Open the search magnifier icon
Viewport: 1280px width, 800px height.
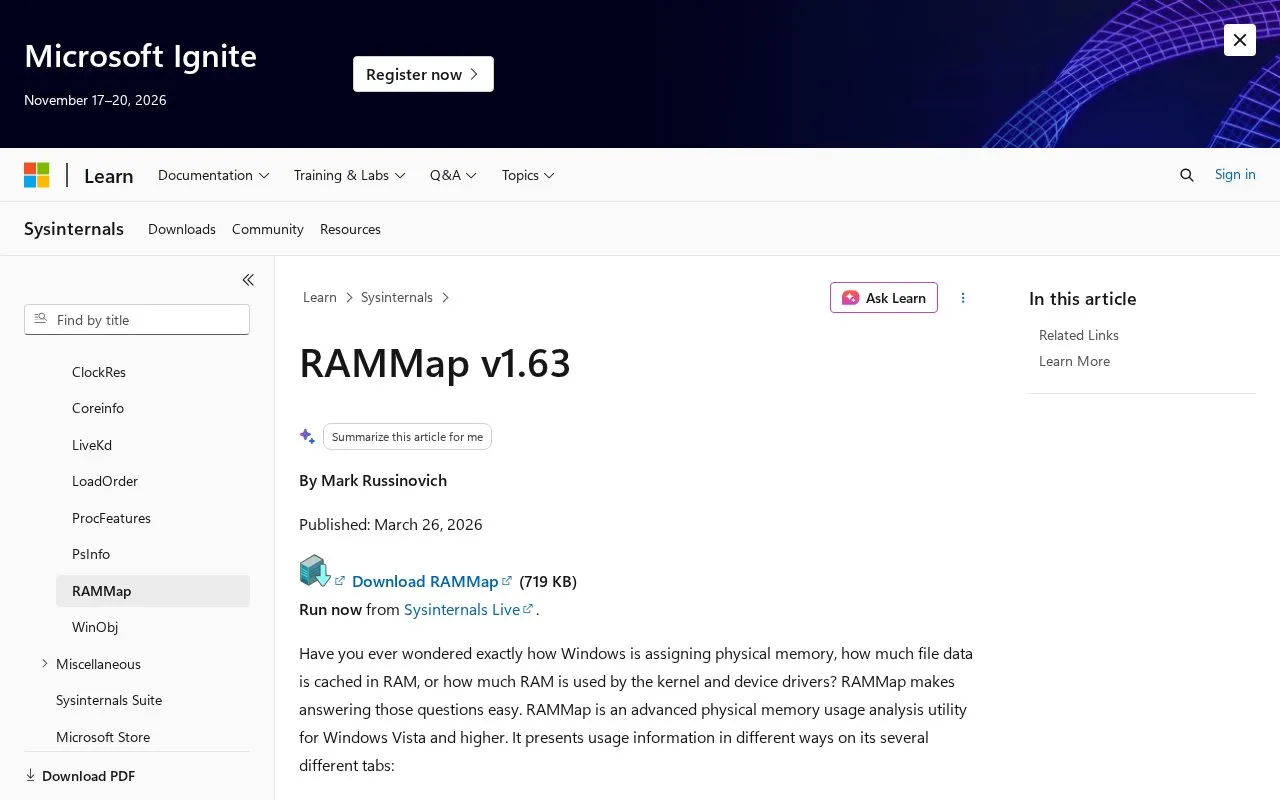tap(1187, 175)
